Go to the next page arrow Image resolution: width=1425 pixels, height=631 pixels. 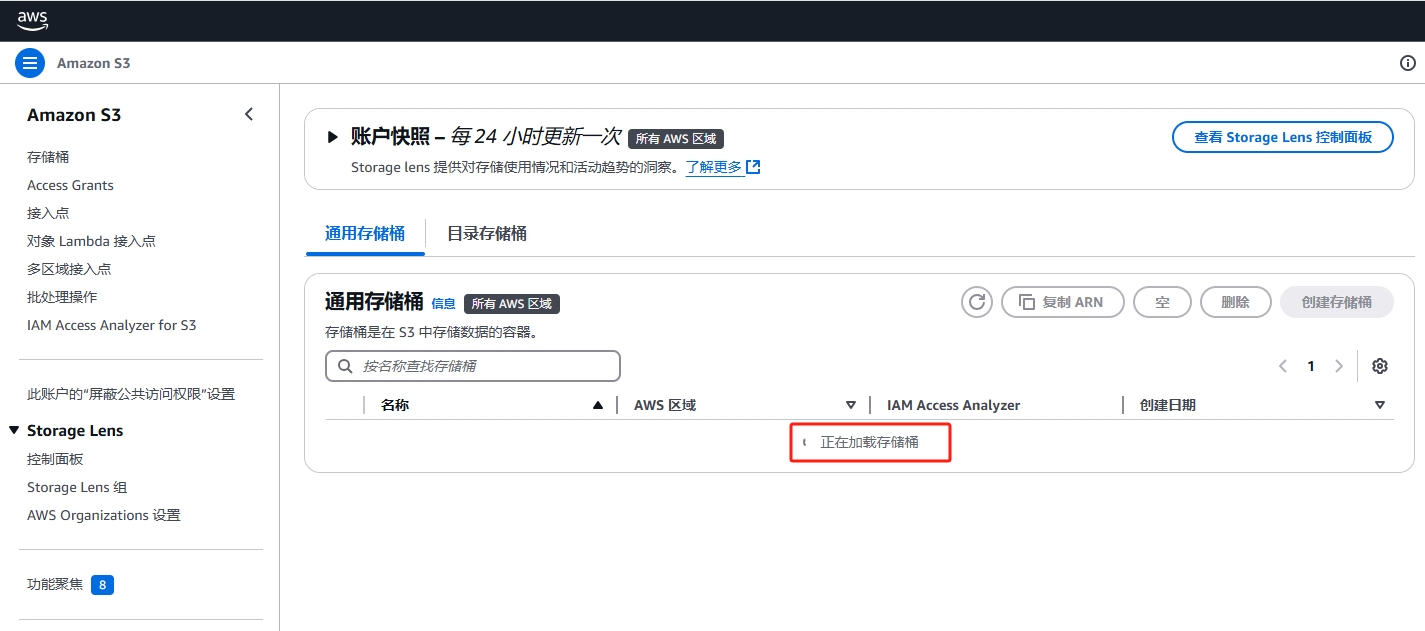[1339, 366]
